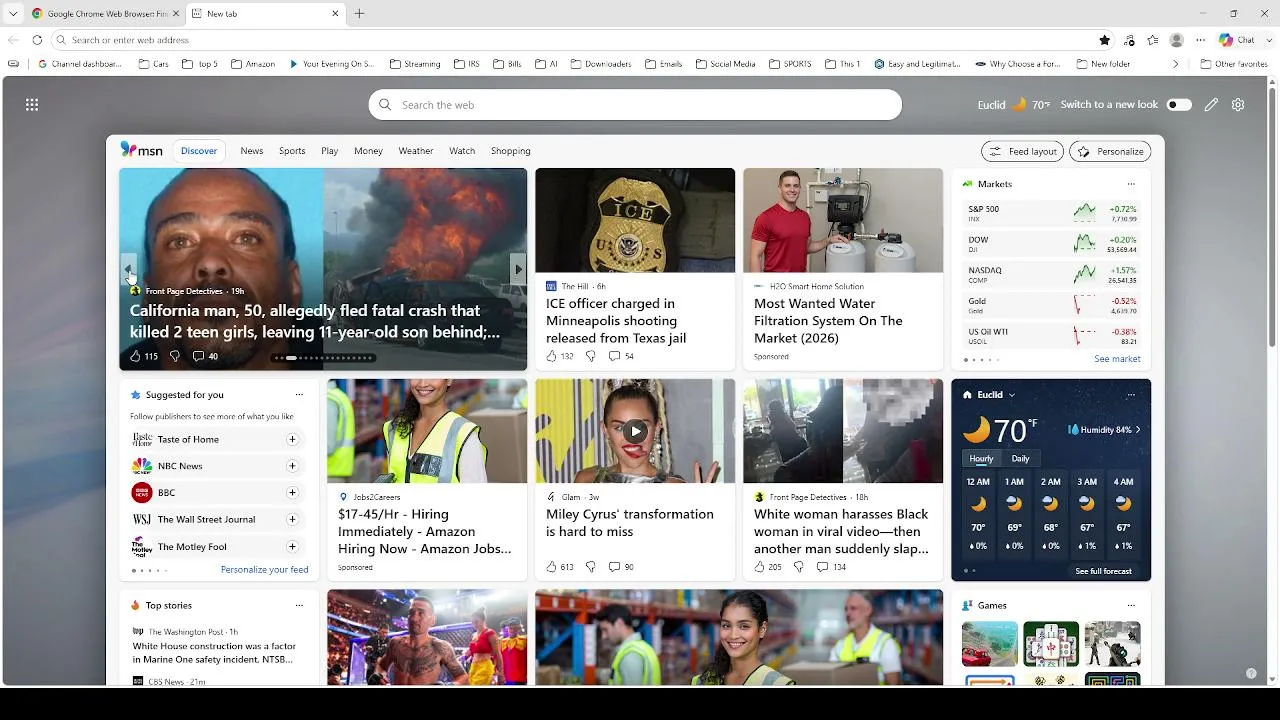Open comments on California man story

205,356
